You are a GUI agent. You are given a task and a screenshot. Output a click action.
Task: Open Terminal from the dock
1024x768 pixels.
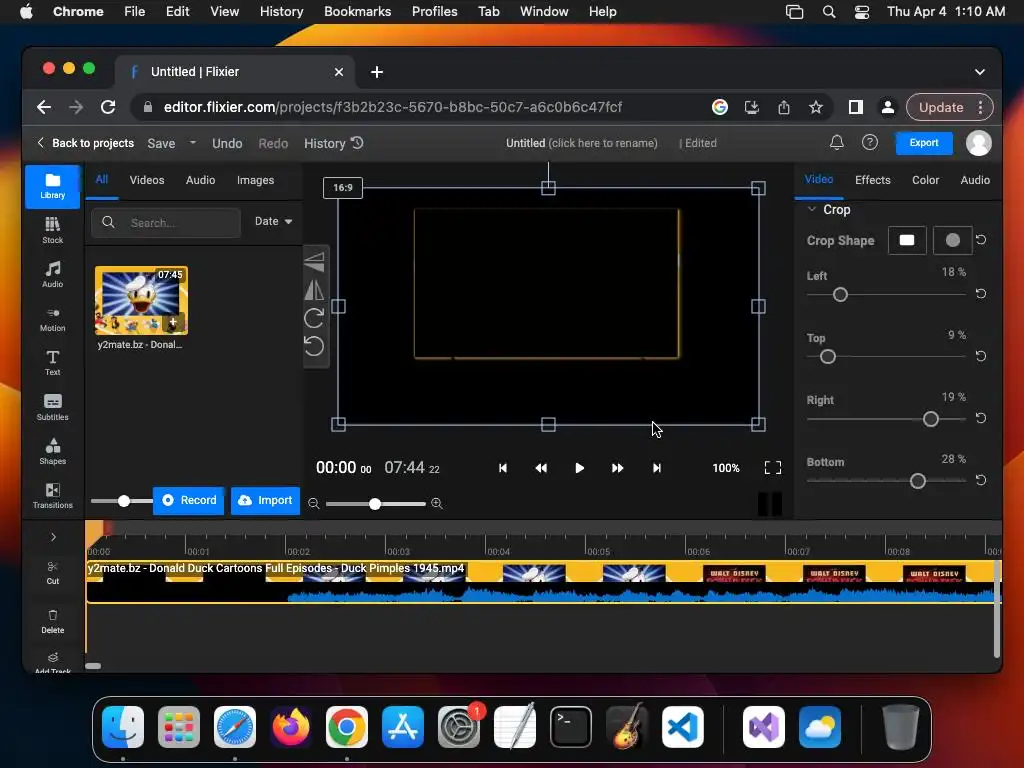570,726
